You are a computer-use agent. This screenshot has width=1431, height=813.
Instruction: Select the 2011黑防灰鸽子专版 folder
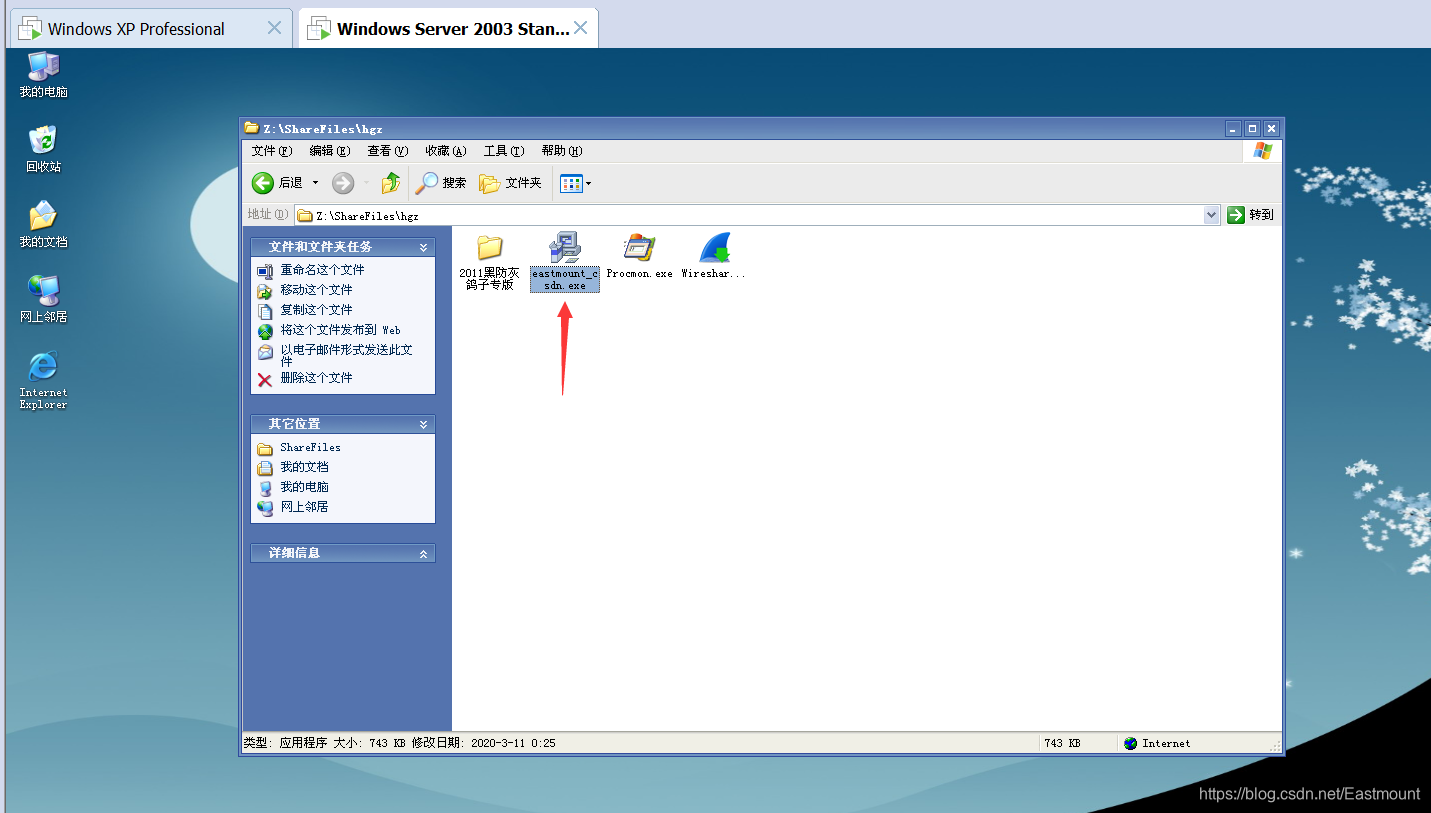pyautogui.click(x=489, y=262)
